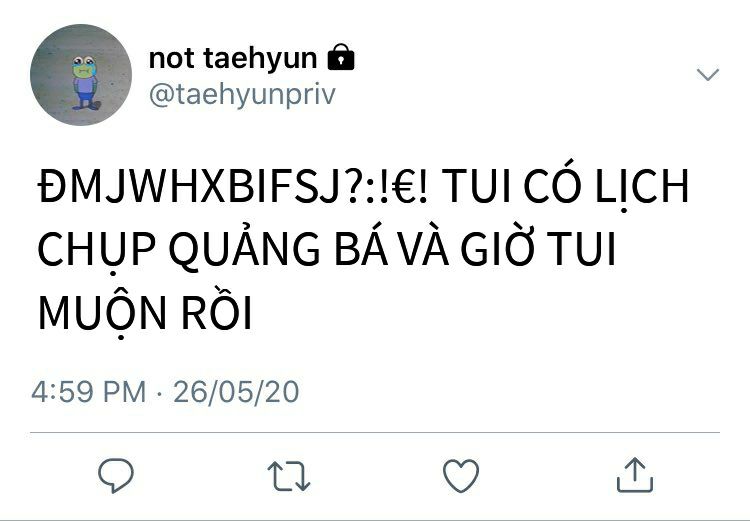
Task: Open the frog profile picture
Action: point(81,75)
